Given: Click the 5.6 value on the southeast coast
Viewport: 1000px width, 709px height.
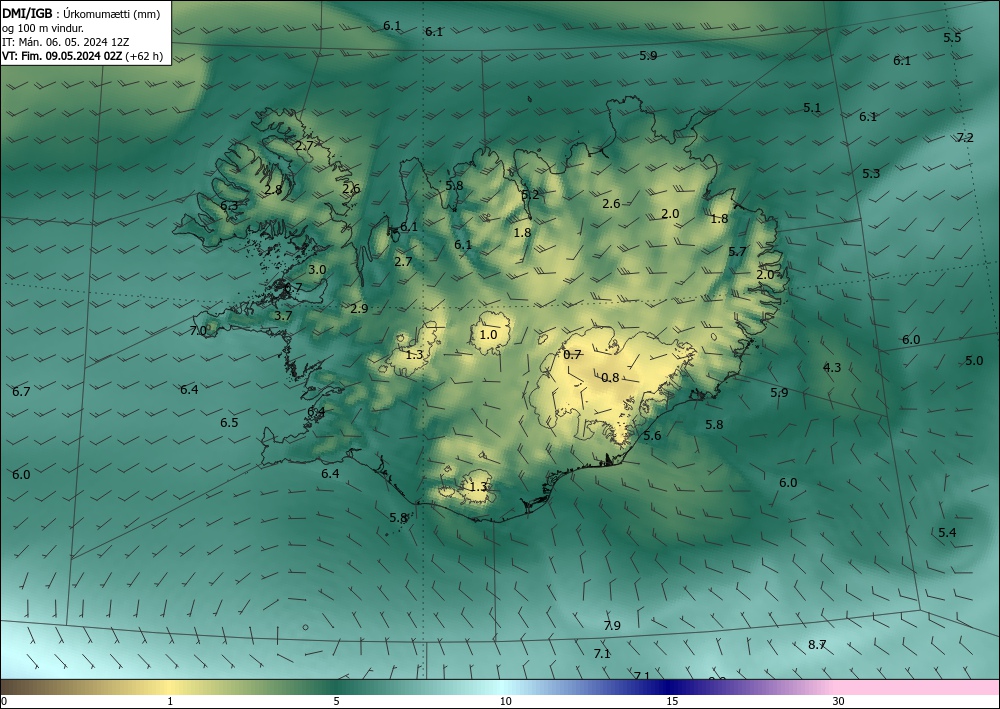Looking at the screenshot, I should point(652,435).
